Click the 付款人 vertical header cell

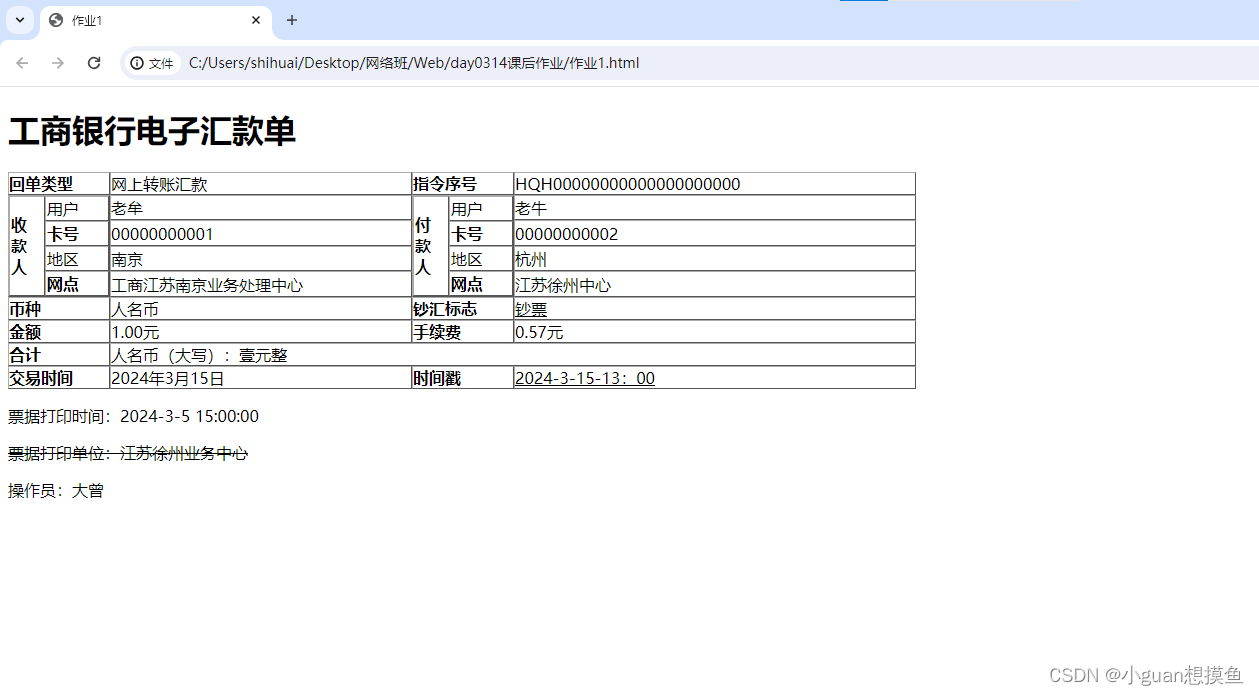point(431,246)
